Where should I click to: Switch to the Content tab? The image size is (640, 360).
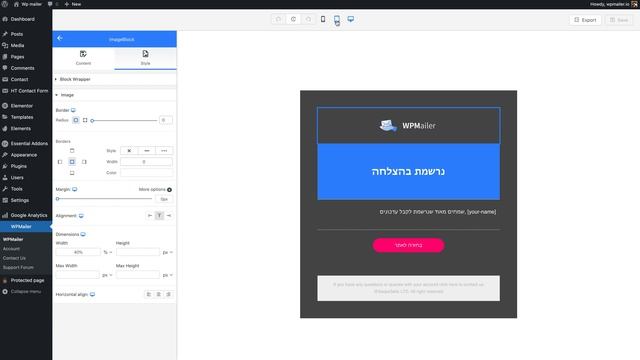pos(83,58)
